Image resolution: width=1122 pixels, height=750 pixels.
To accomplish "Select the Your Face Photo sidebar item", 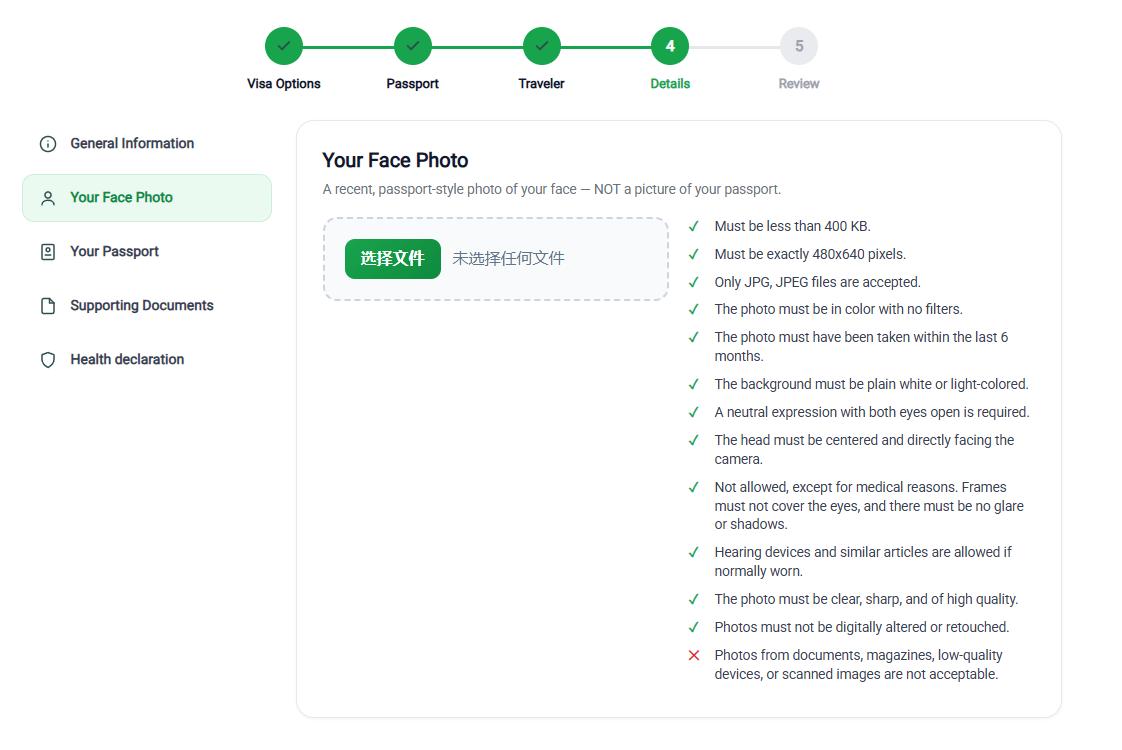I will click(x=147, y=198).
